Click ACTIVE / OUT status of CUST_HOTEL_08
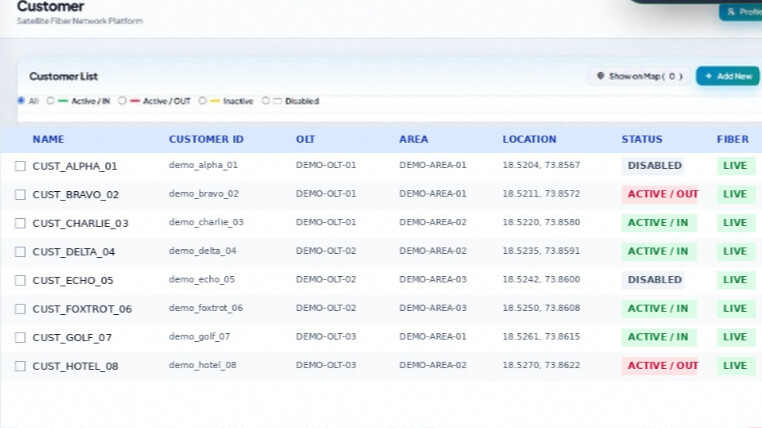 [660, 366]
